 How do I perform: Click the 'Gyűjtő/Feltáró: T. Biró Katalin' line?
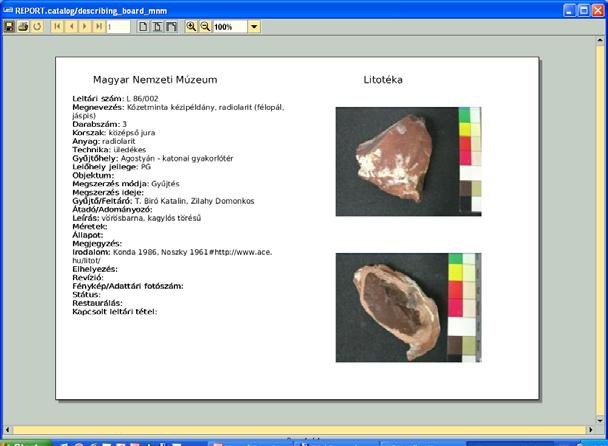163,201
